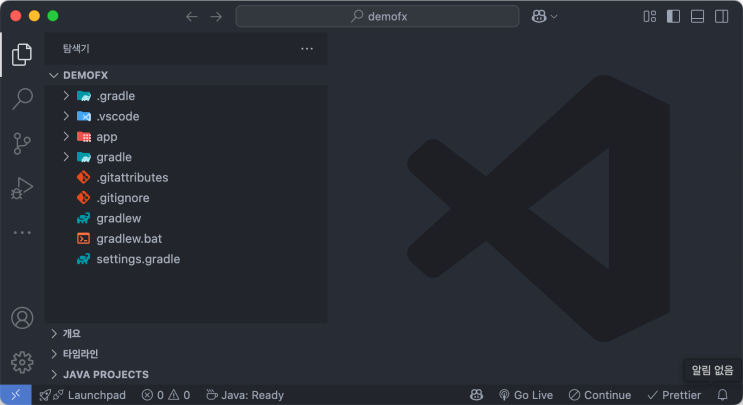Click the 탐색기 panel title

[x=76, y=49]
